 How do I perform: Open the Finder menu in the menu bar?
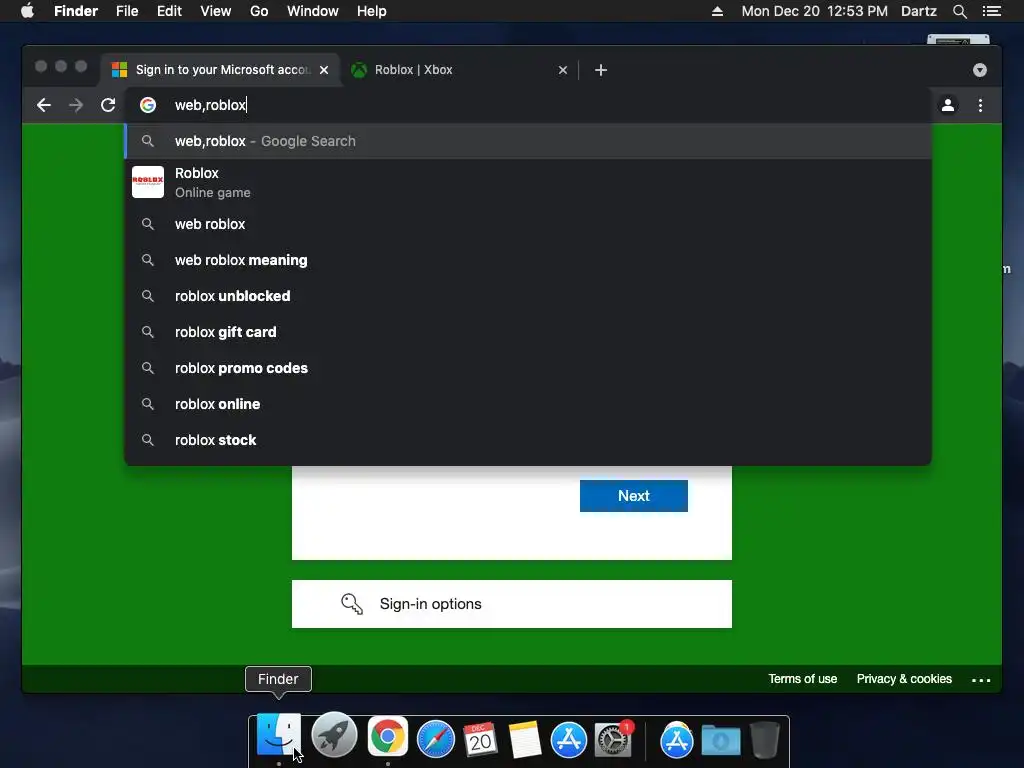click(x=76, y=11)
